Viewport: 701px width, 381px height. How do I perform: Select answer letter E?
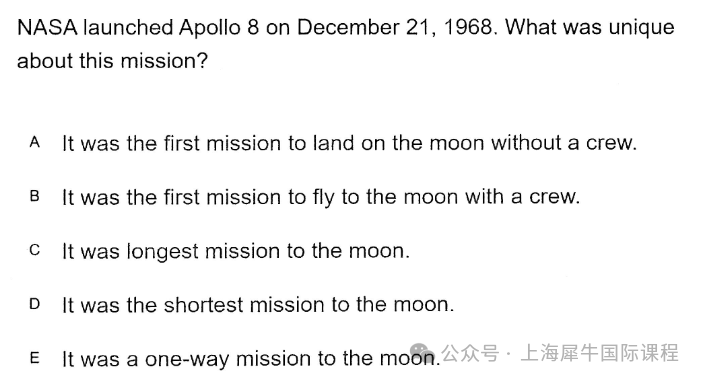pos(34,358)
